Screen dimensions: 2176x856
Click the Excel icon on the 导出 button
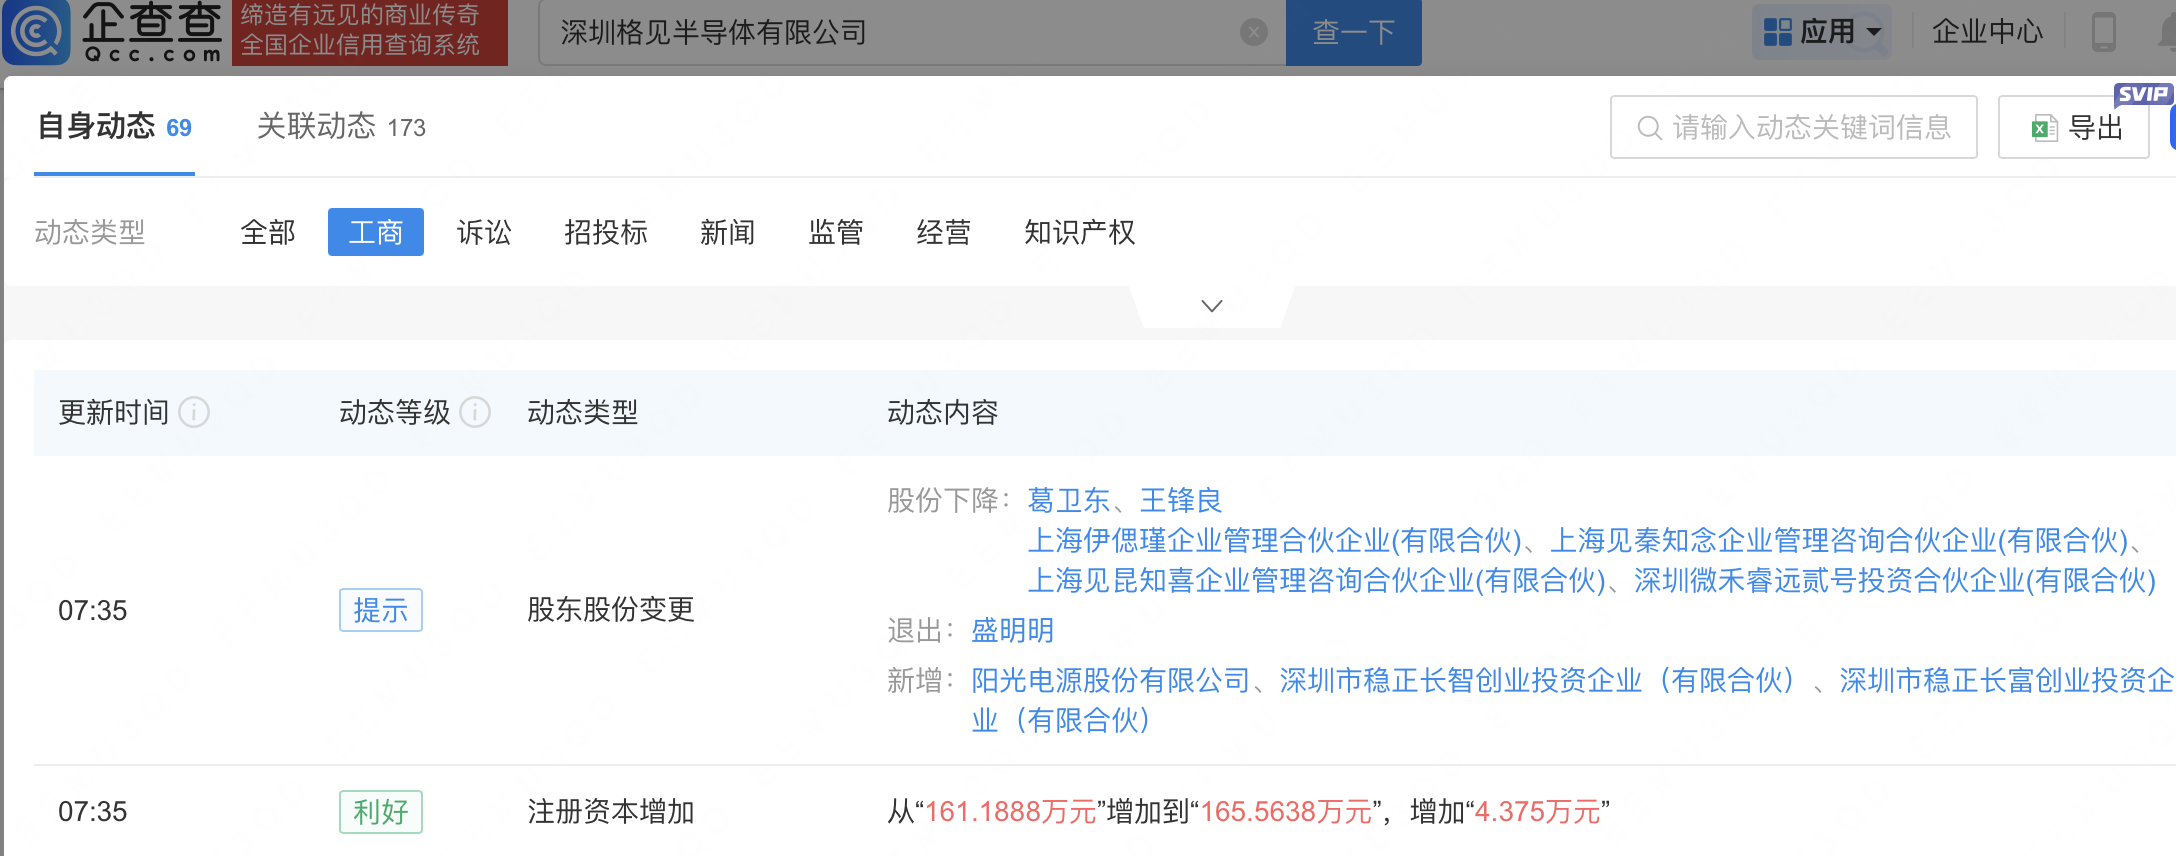tap(2043, 128)
